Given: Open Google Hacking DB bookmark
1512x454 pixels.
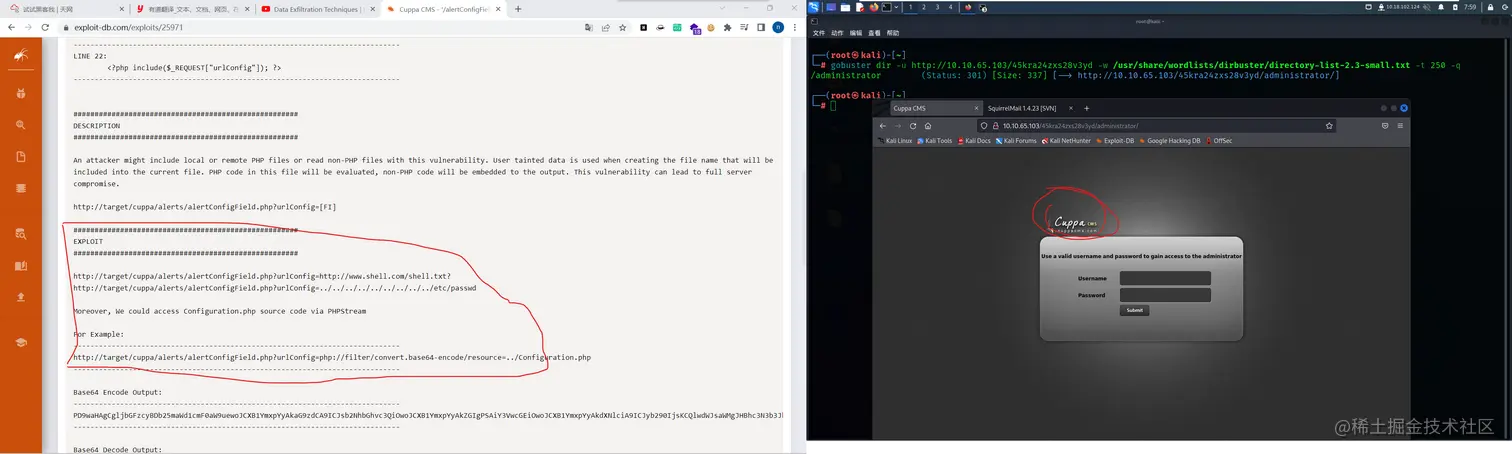Looking at the screenshot, I should 1170,141.
